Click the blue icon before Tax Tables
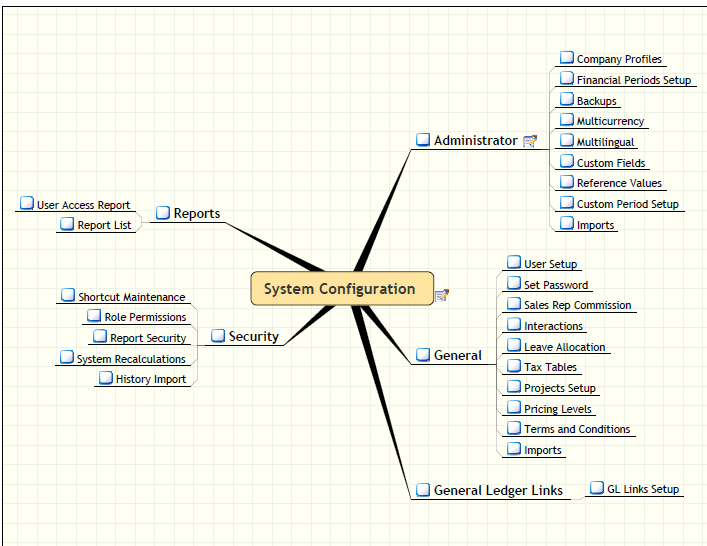 (514, 366)
